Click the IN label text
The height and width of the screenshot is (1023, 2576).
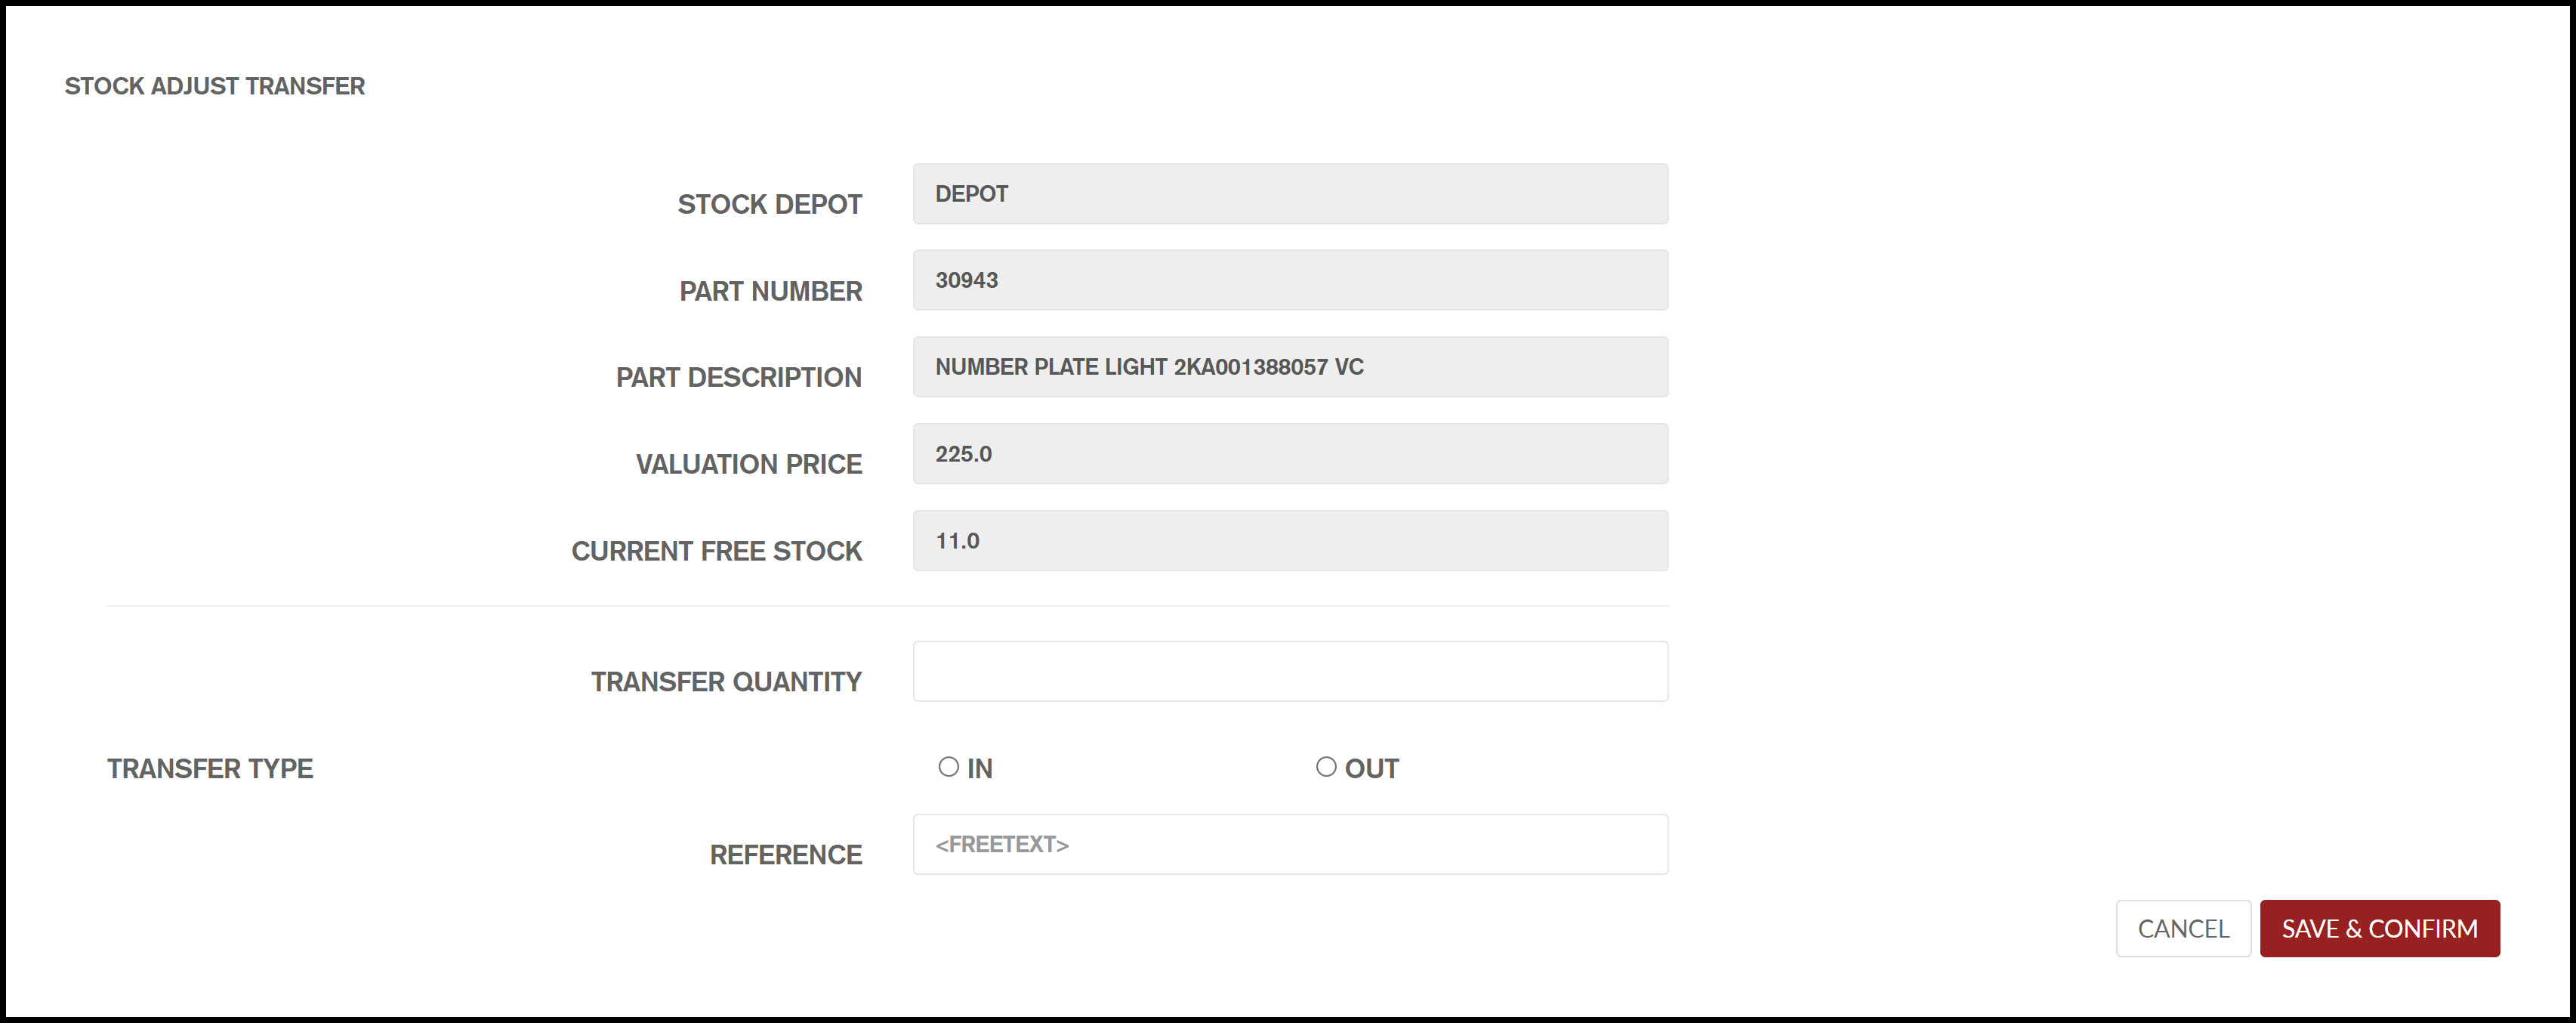tap(979, 768)
